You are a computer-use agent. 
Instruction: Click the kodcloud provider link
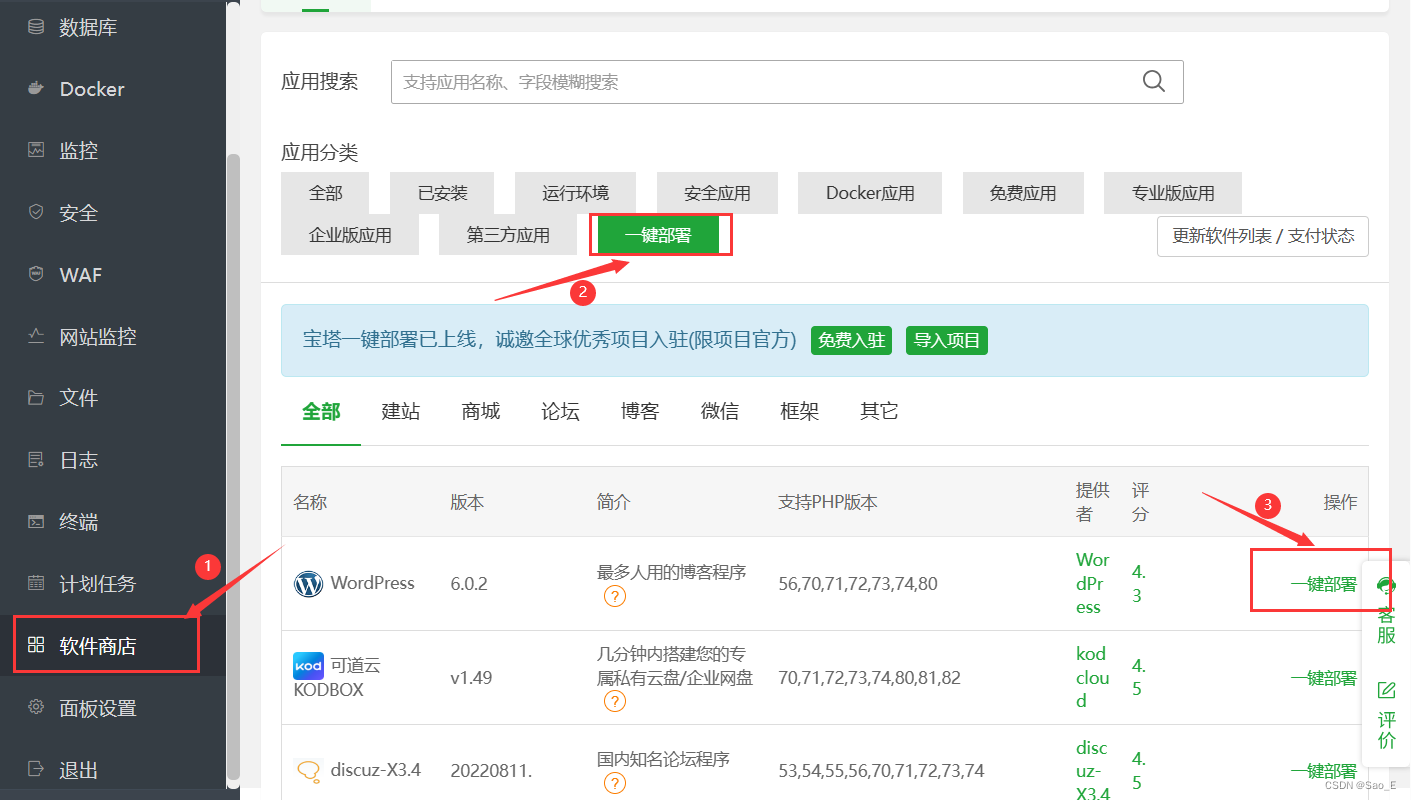coord(1093,677)
